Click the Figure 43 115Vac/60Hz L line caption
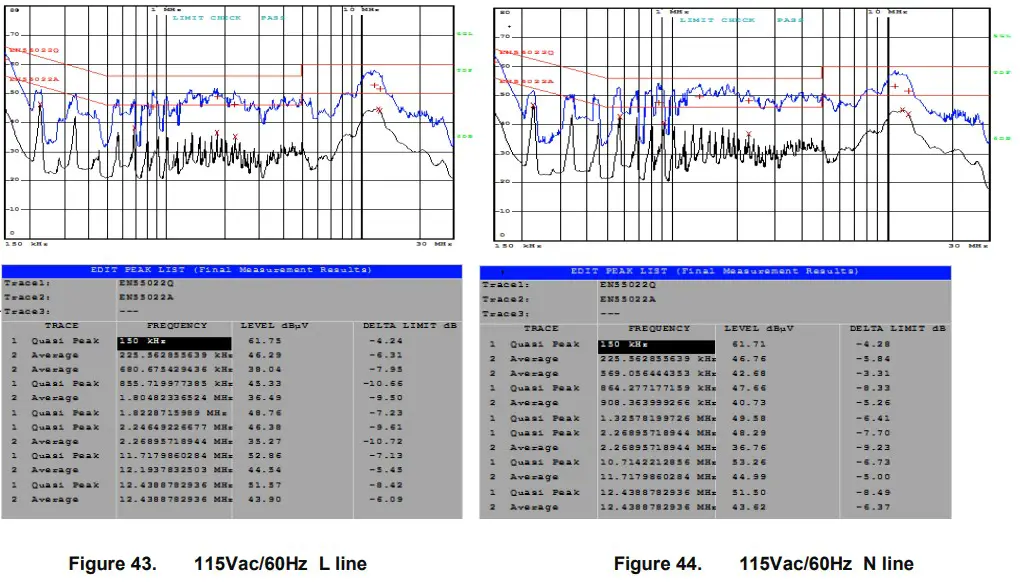This screenshot has width=1021, height=586. pos(217,563)
